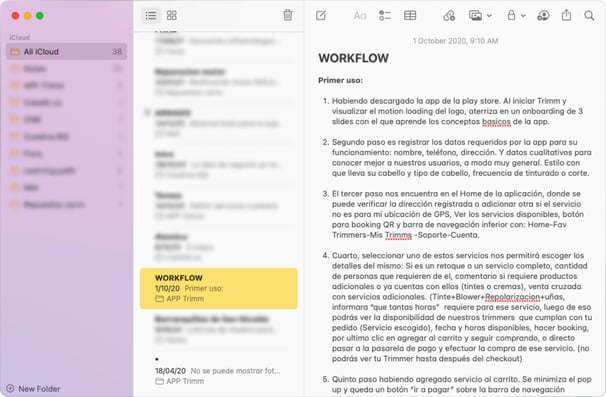This screenshot has width=606, height=397.
Task: Open search with magnifier icon
Action: coord(589,15)
